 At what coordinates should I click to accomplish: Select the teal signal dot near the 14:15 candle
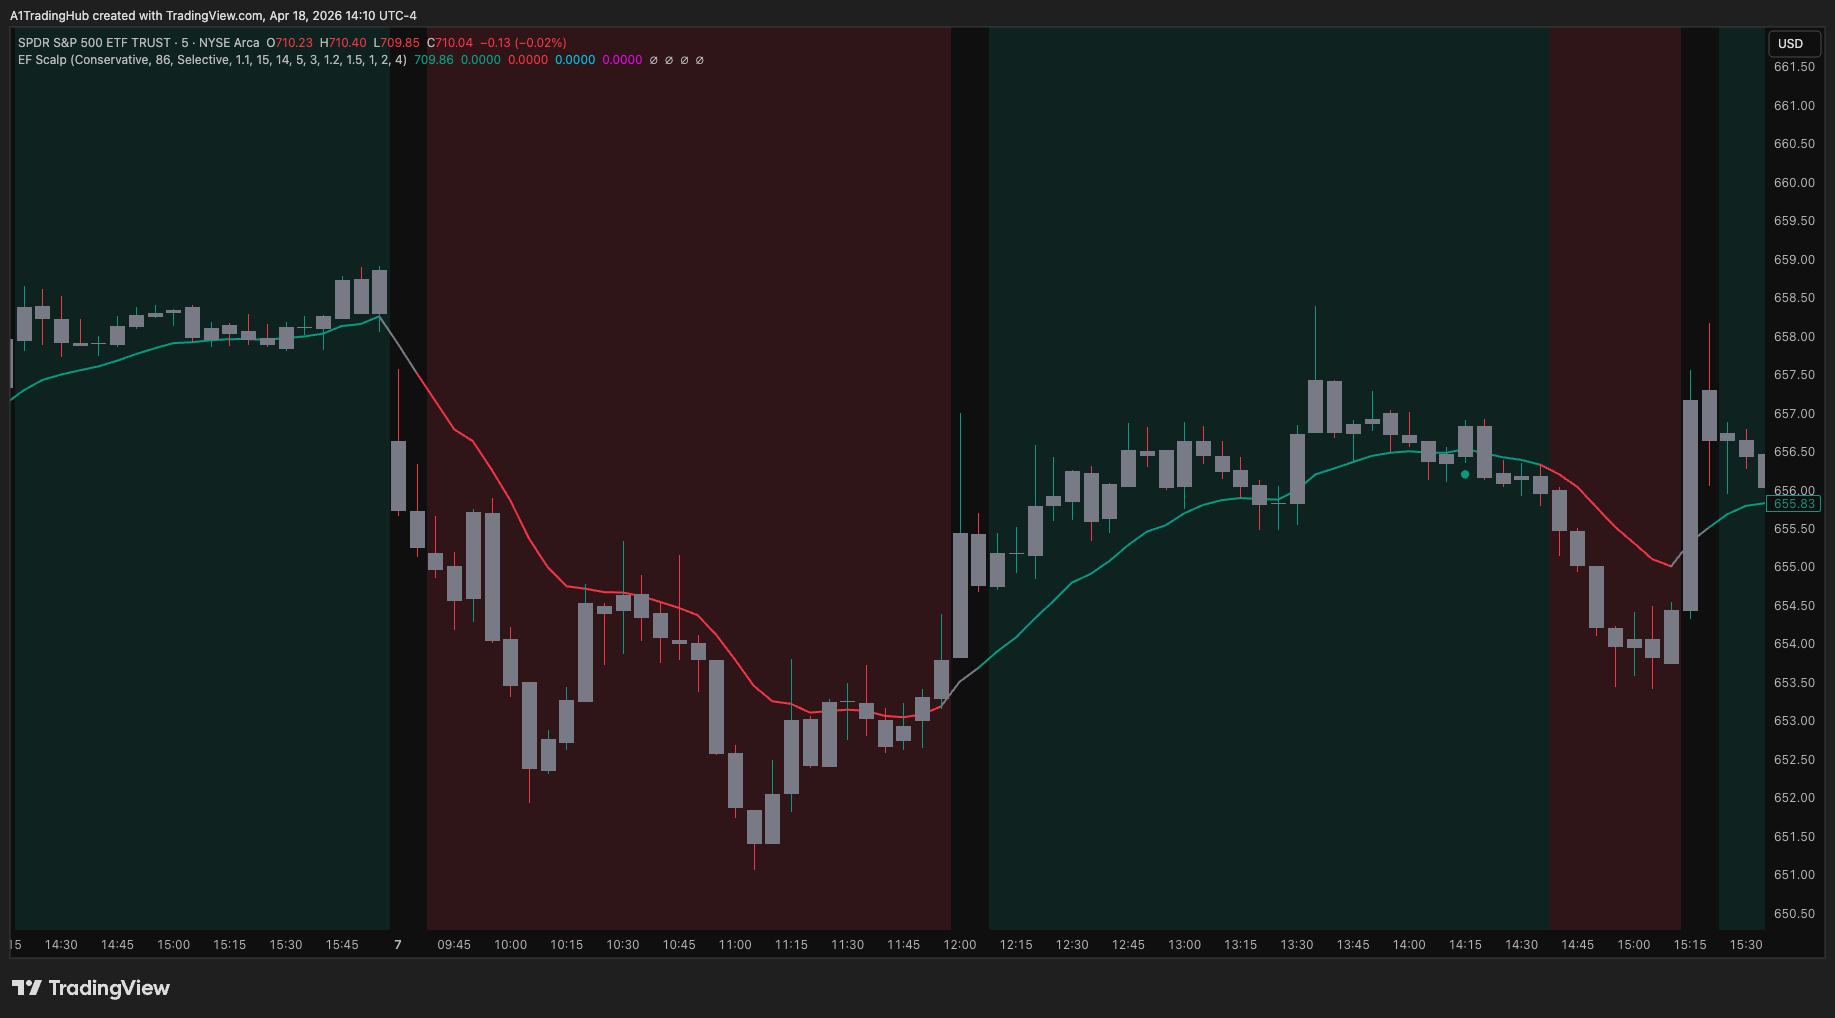pos(1463,475)
